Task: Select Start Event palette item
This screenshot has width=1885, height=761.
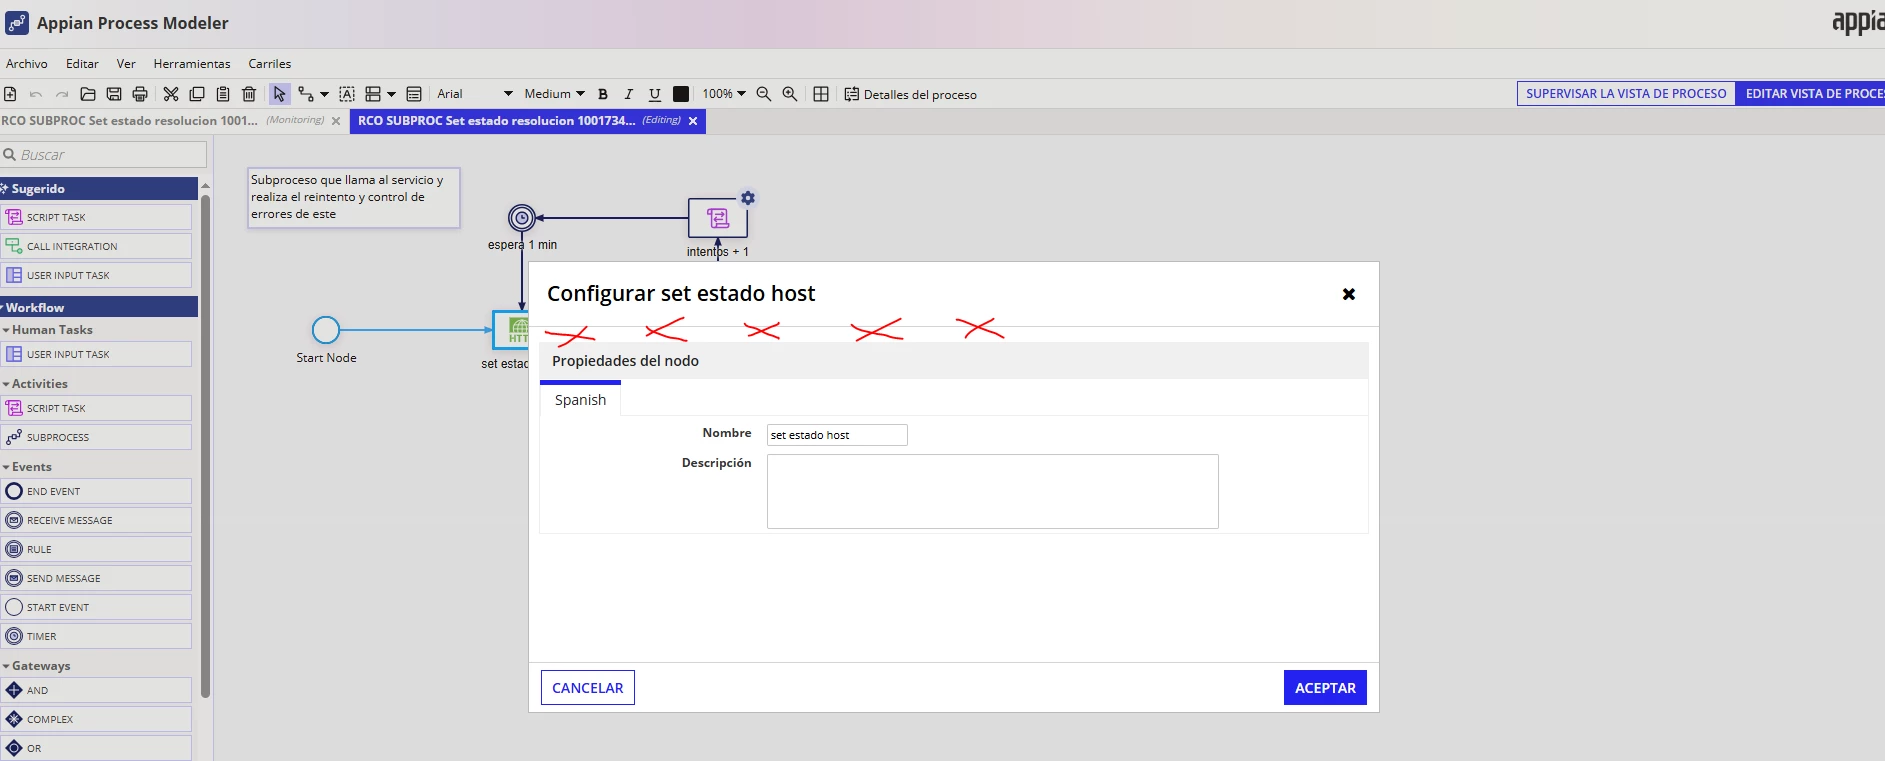Action: (x=96, y=607)
